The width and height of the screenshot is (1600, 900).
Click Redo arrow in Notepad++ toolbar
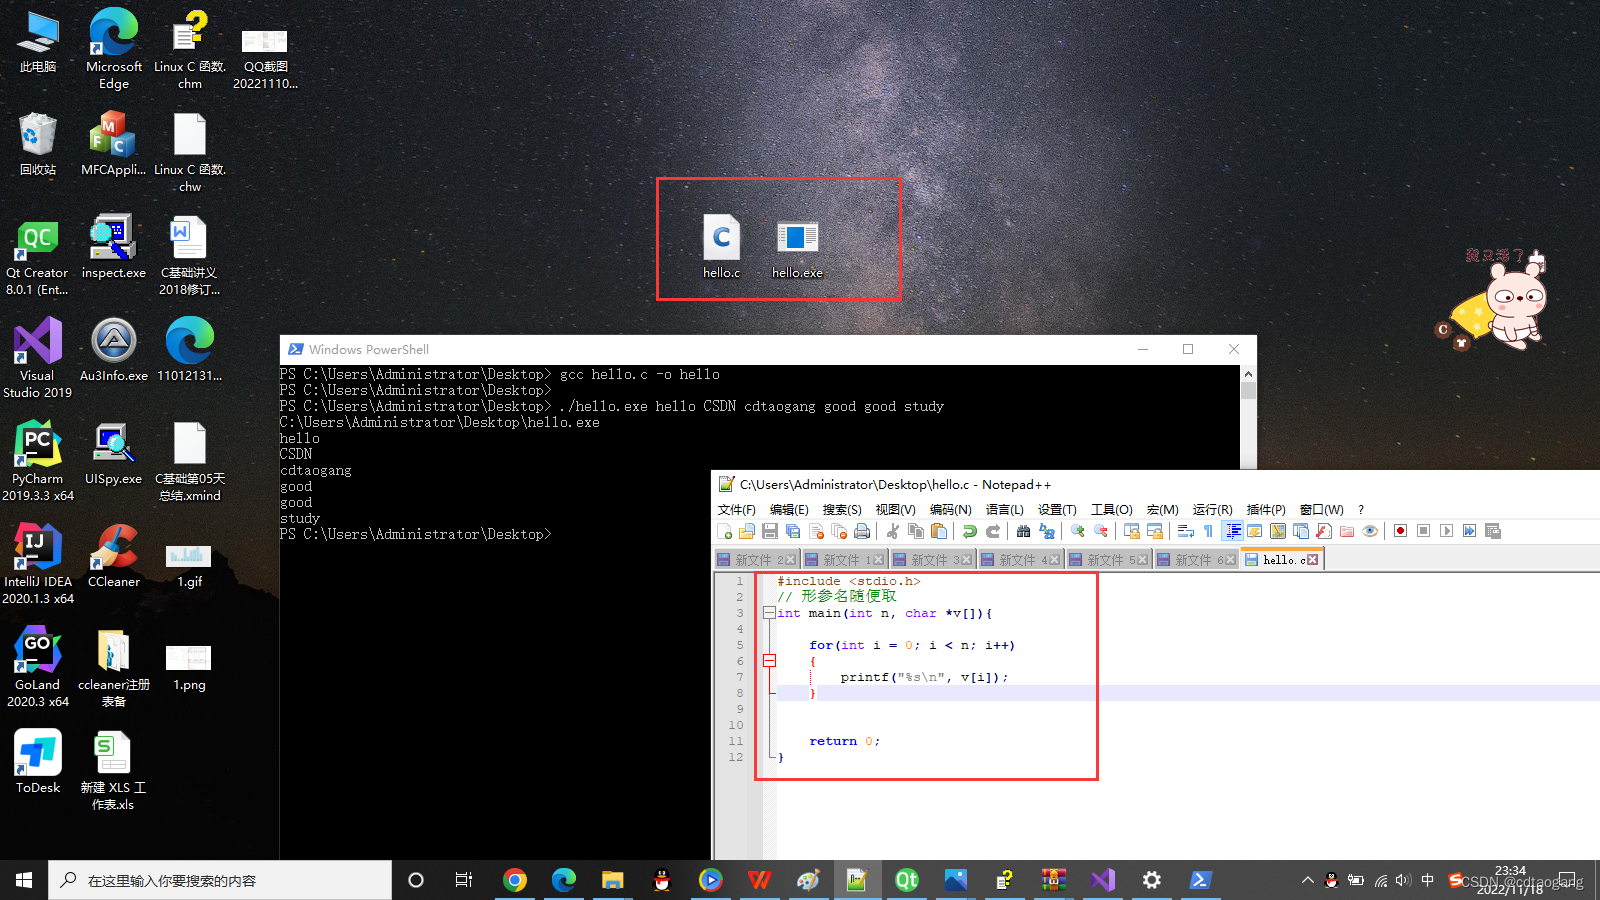coord(993,531)
